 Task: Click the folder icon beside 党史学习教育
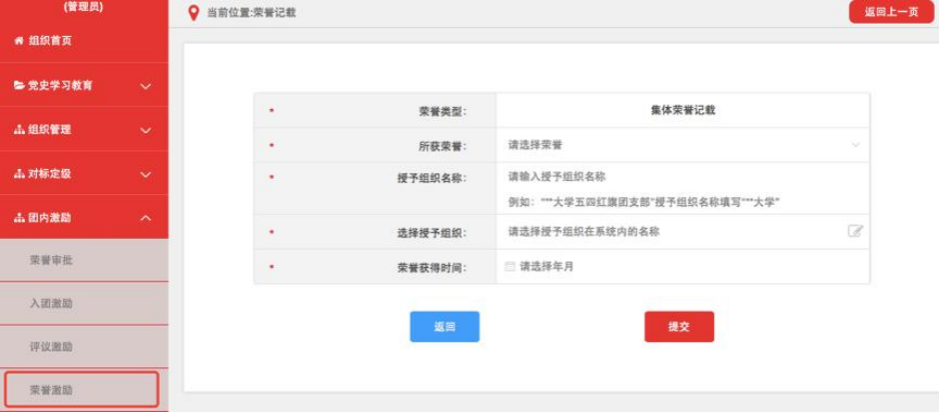pyautogui.click(x=19, y=86)
